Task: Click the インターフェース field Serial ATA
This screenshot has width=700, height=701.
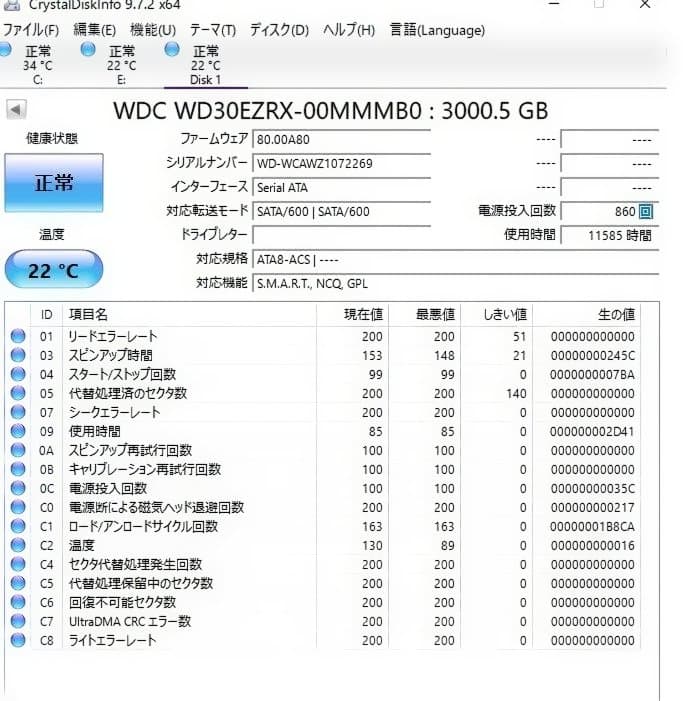Action: pyautogui.click(x=342, y=187)
